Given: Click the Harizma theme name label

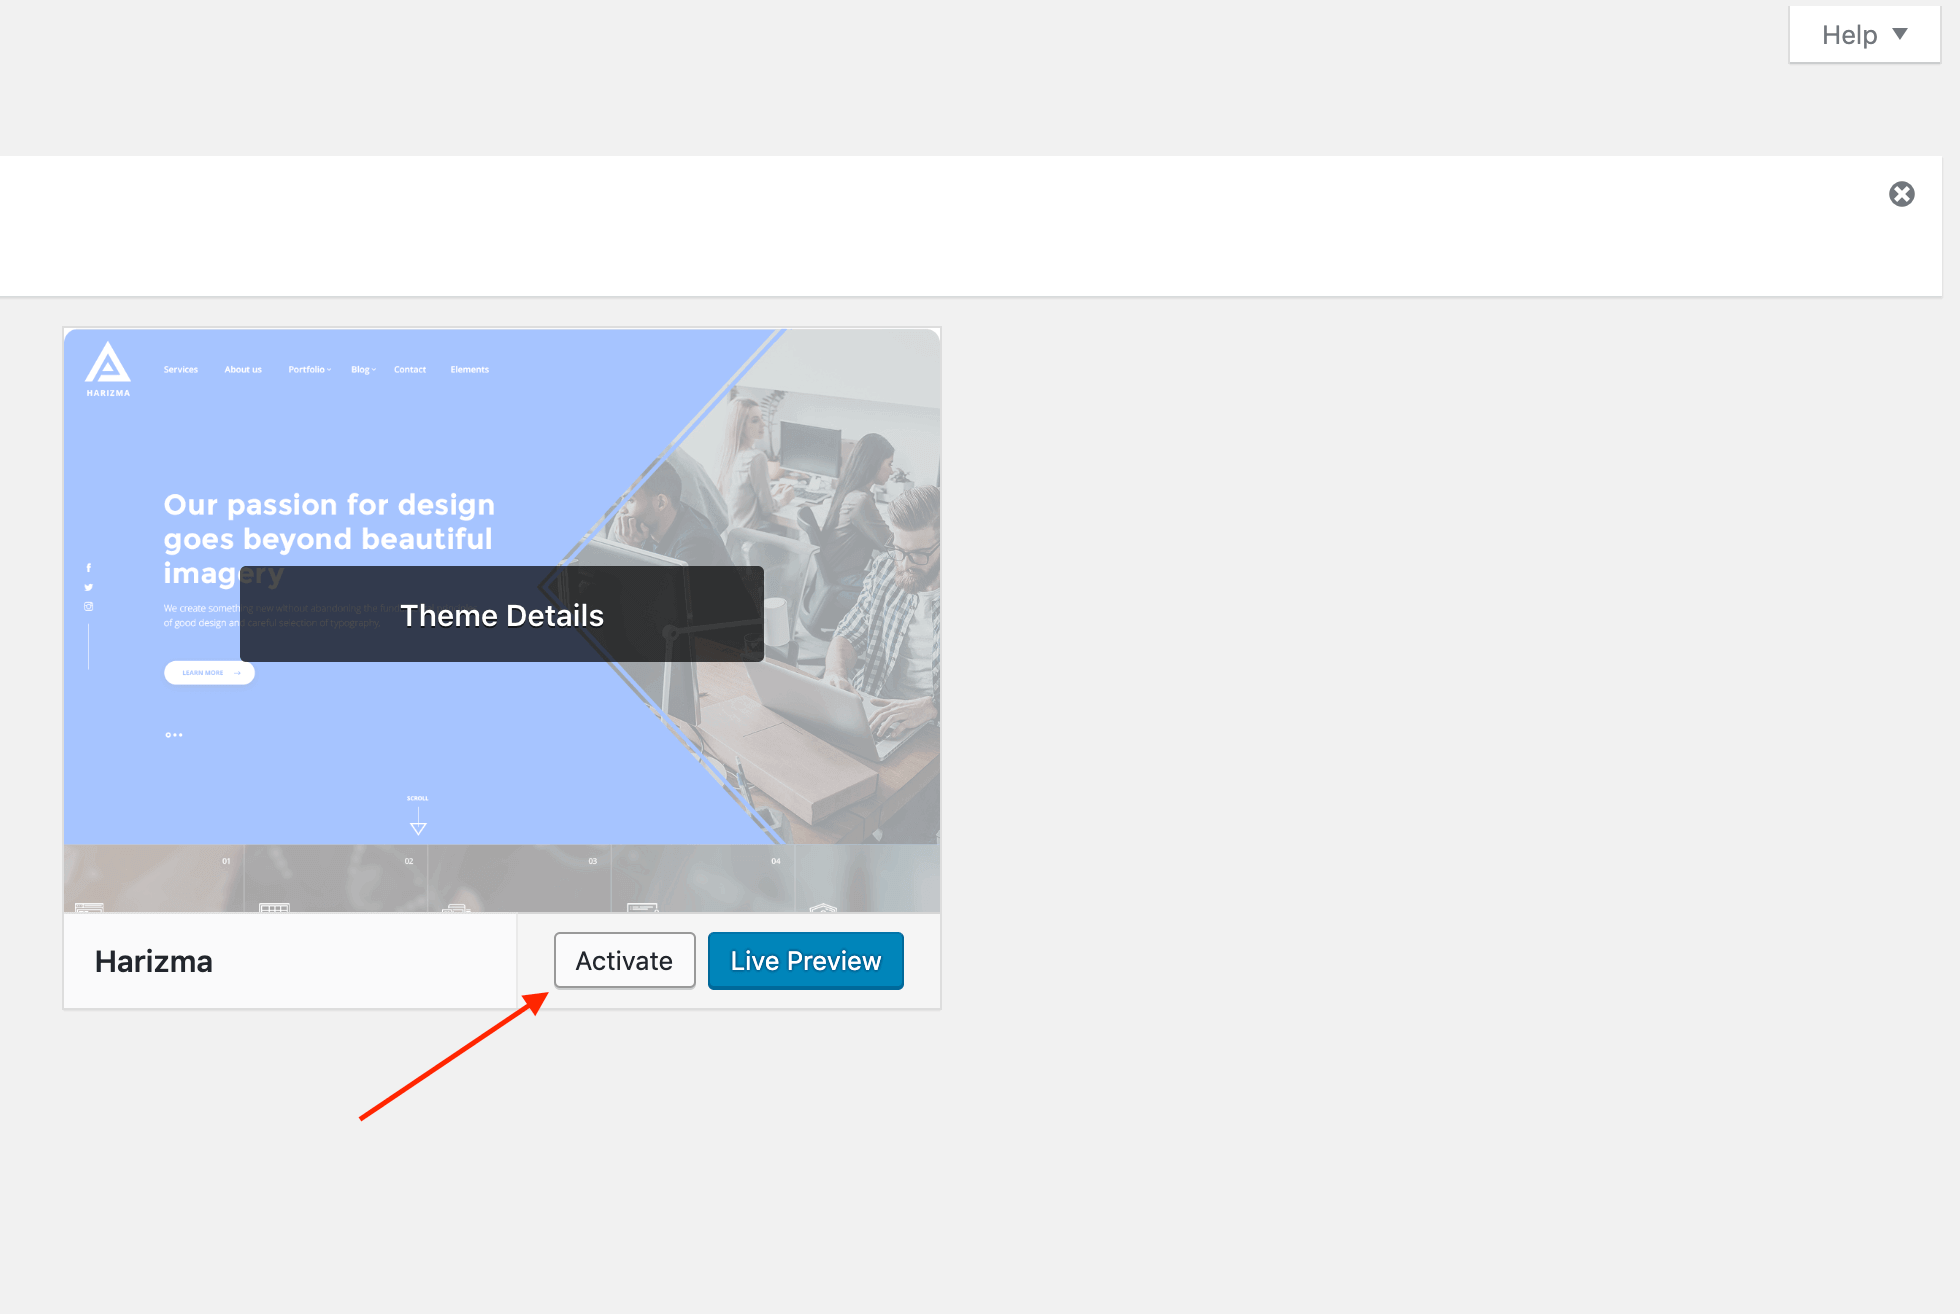Looking at the screenshot, I should pyautogui.click(x=153, y=961).
